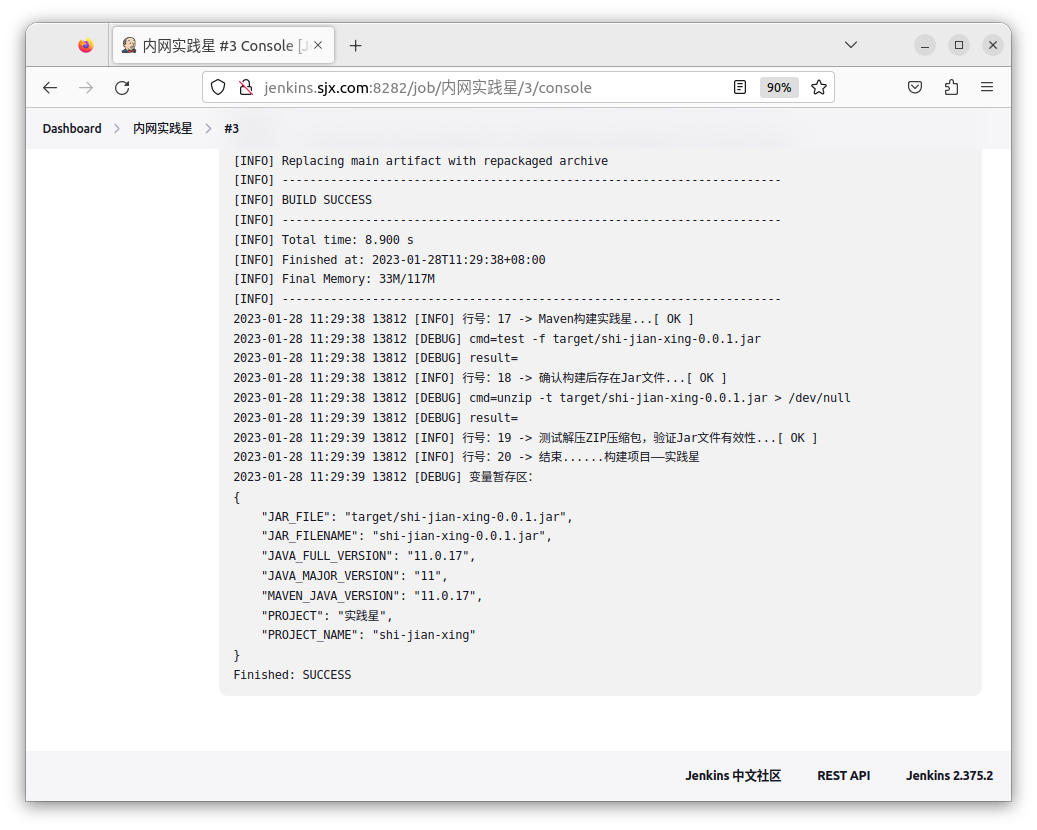Open the Extensions puzzle icon
This screenshot has width=1037, height=830.
pyautogui.click(x=951, y=87)
